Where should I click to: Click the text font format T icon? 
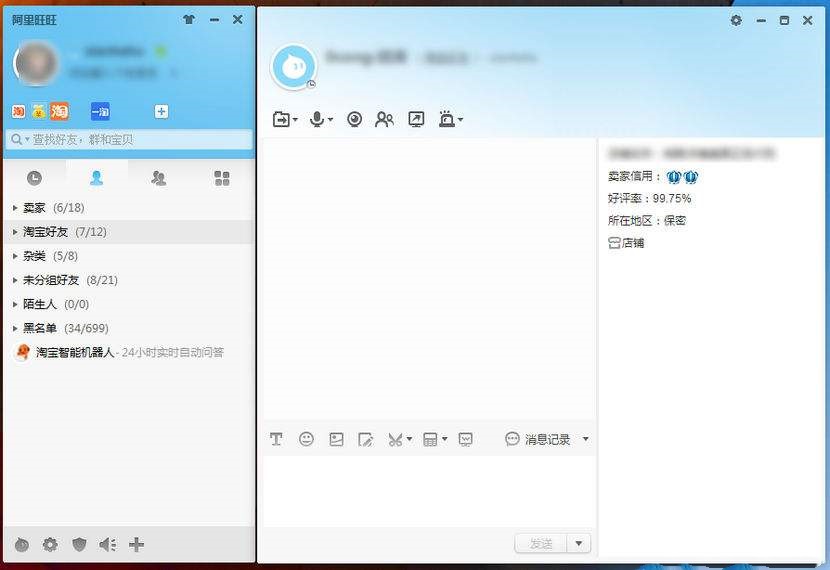[276, 439]
